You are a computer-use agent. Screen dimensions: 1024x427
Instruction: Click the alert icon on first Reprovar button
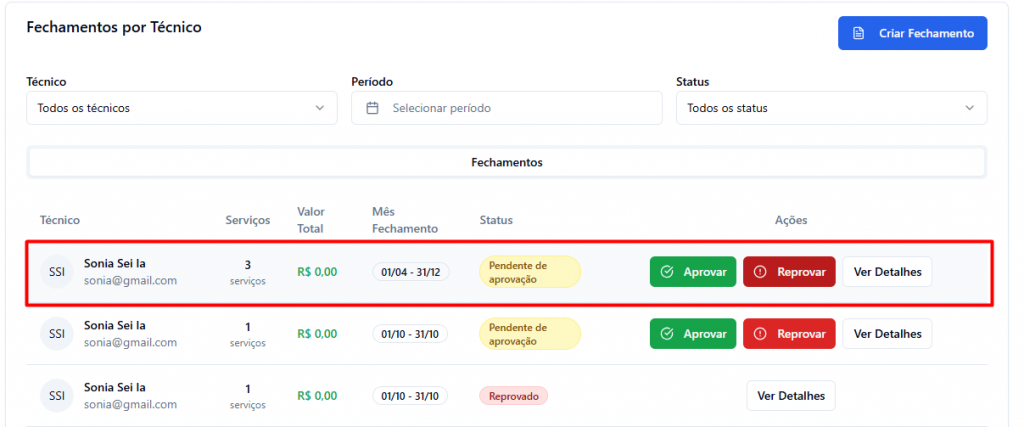tap(760, 272)
